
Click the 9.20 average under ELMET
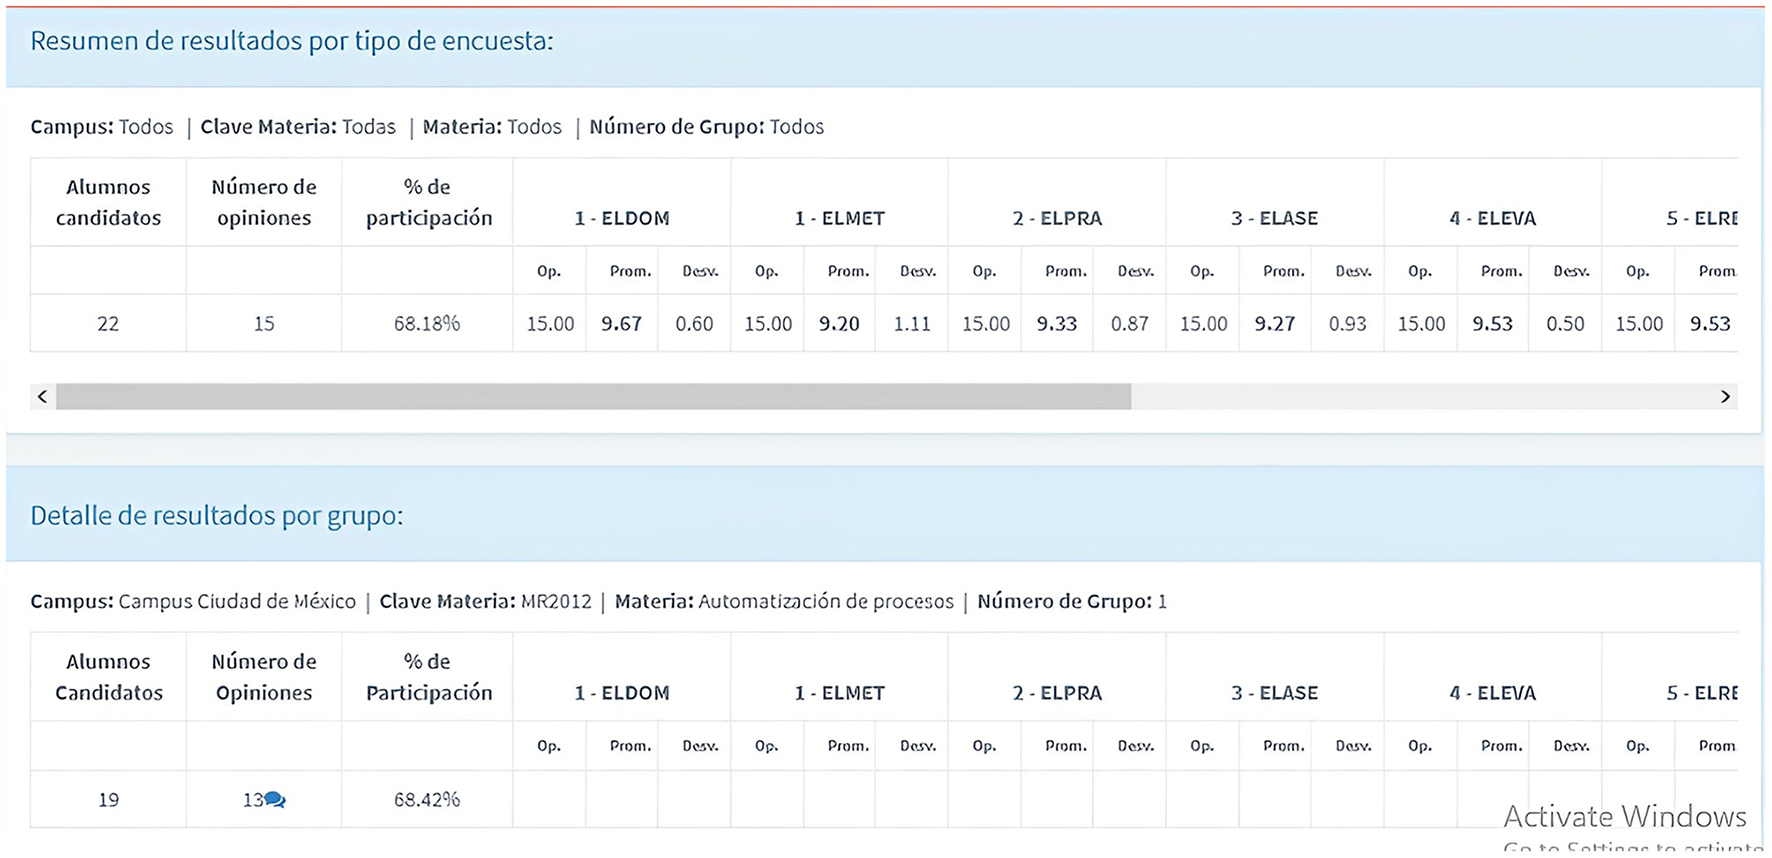click(x=839, y=324)
